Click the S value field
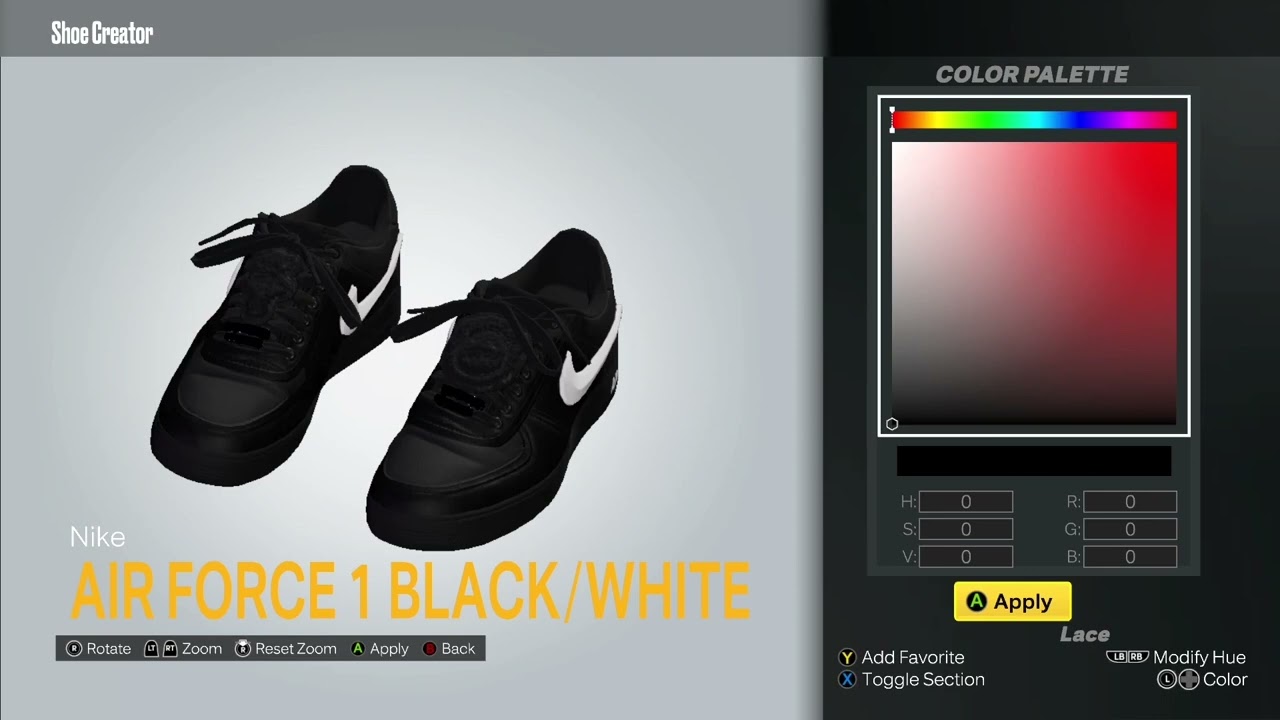This screenshot has width=1280, height=720. tap(966, 529)
